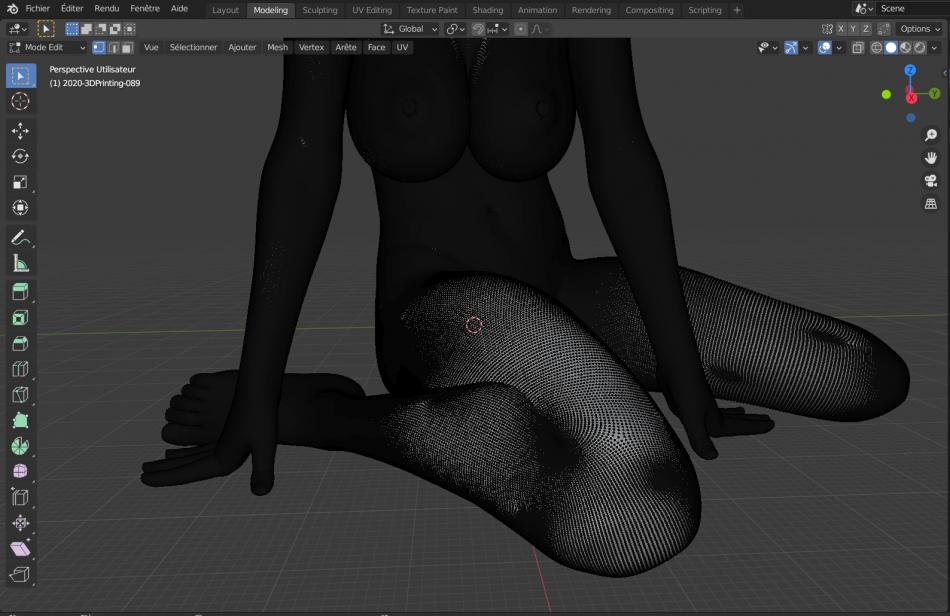Select the Move tool in the toolbar

tap(20, 131)
